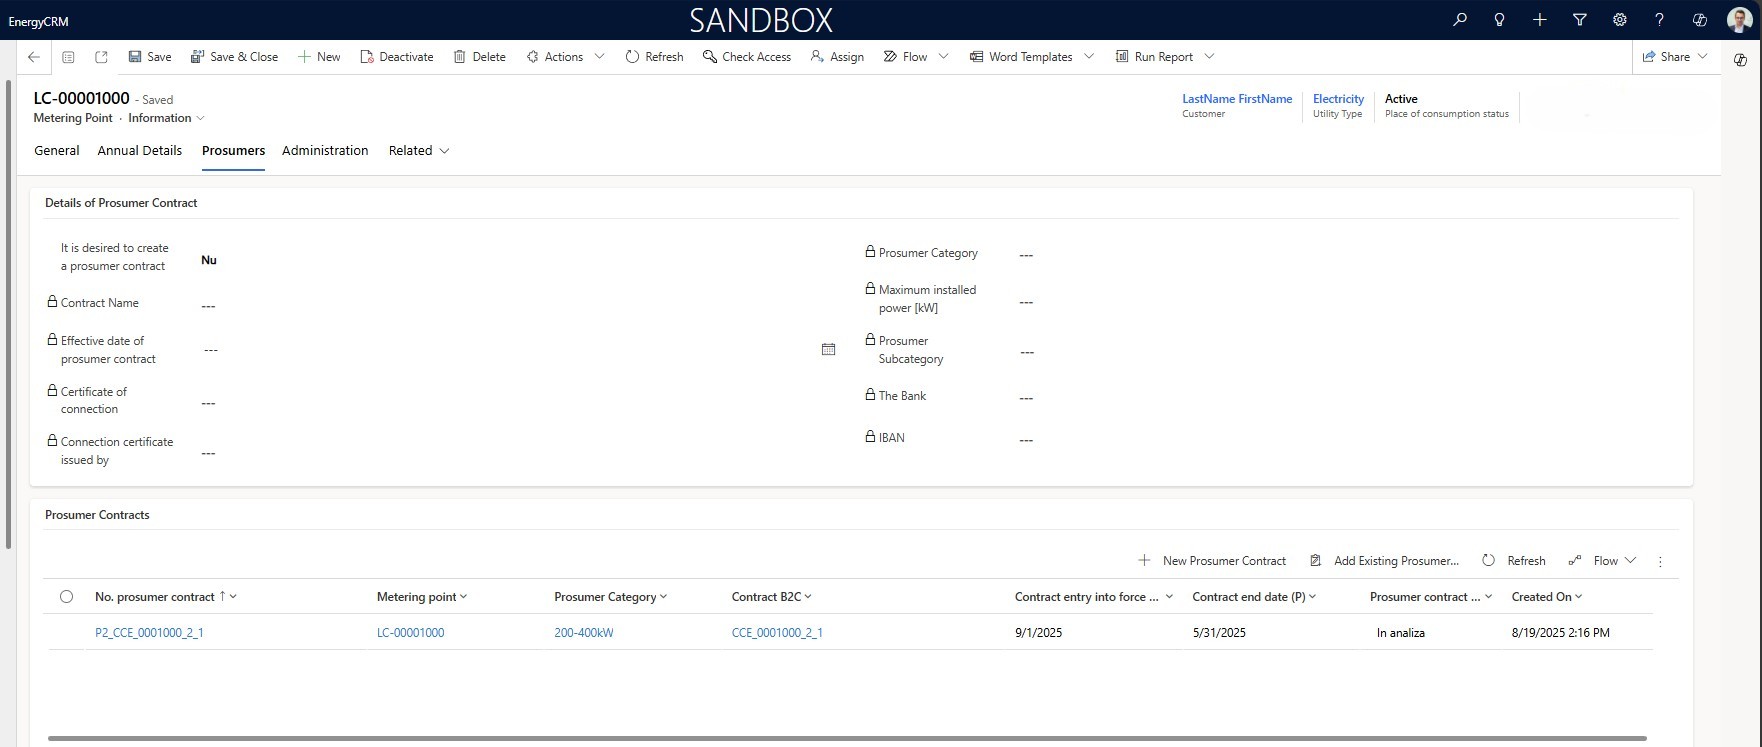
Task: Expand Information form selector chevron
Action: pyautogui.click(x=200, y=118)
